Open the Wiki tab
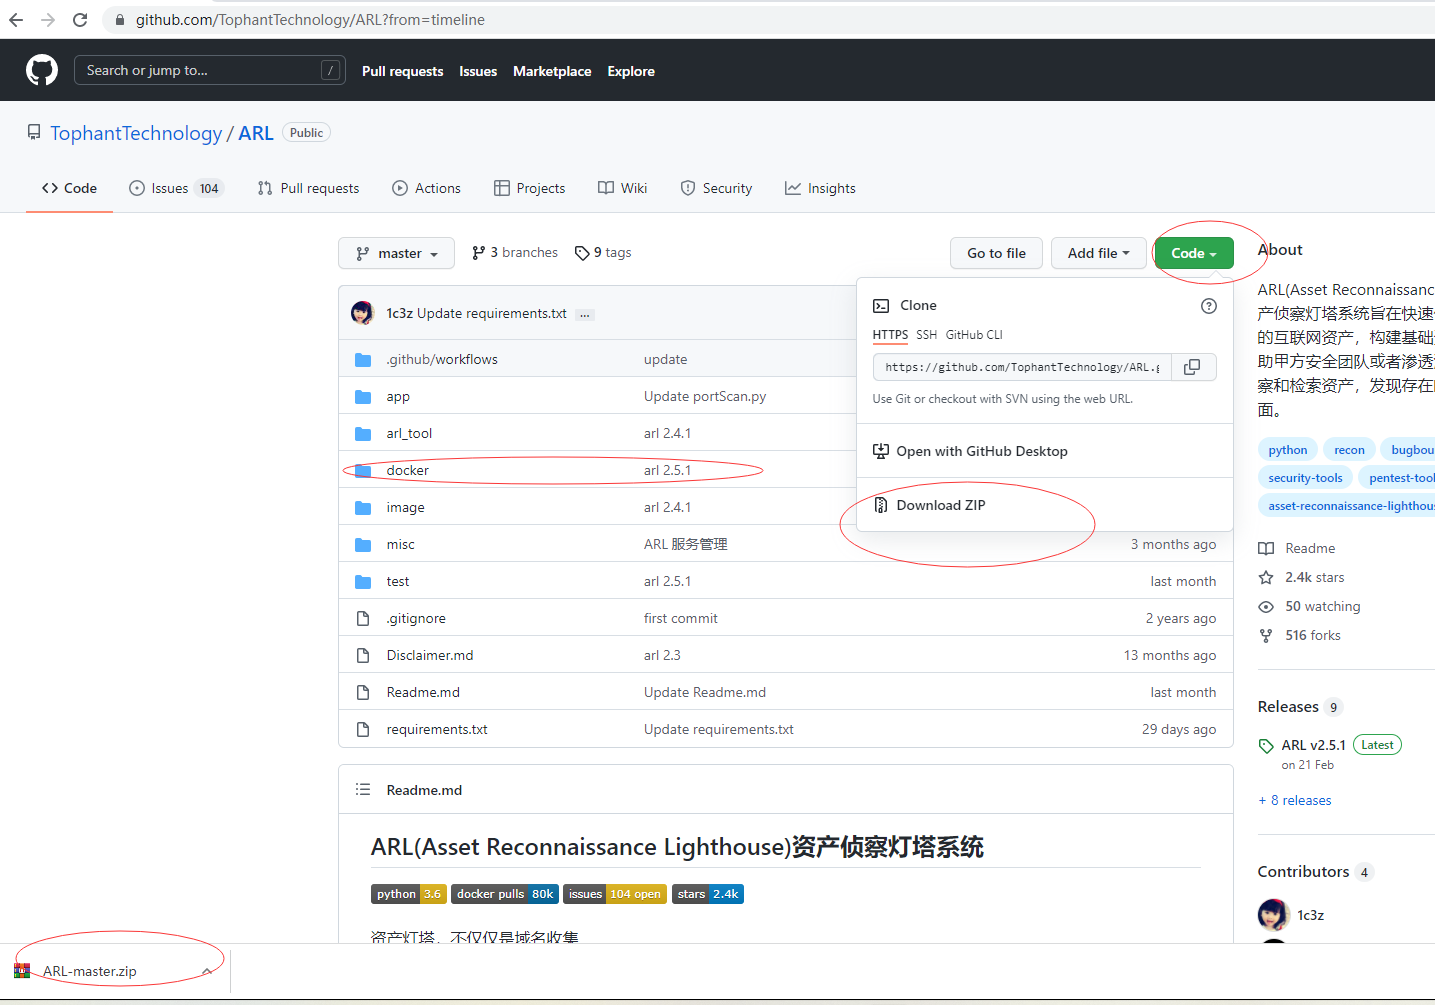The height and width of the screenshot is (1005, 1435). [623, 188]
